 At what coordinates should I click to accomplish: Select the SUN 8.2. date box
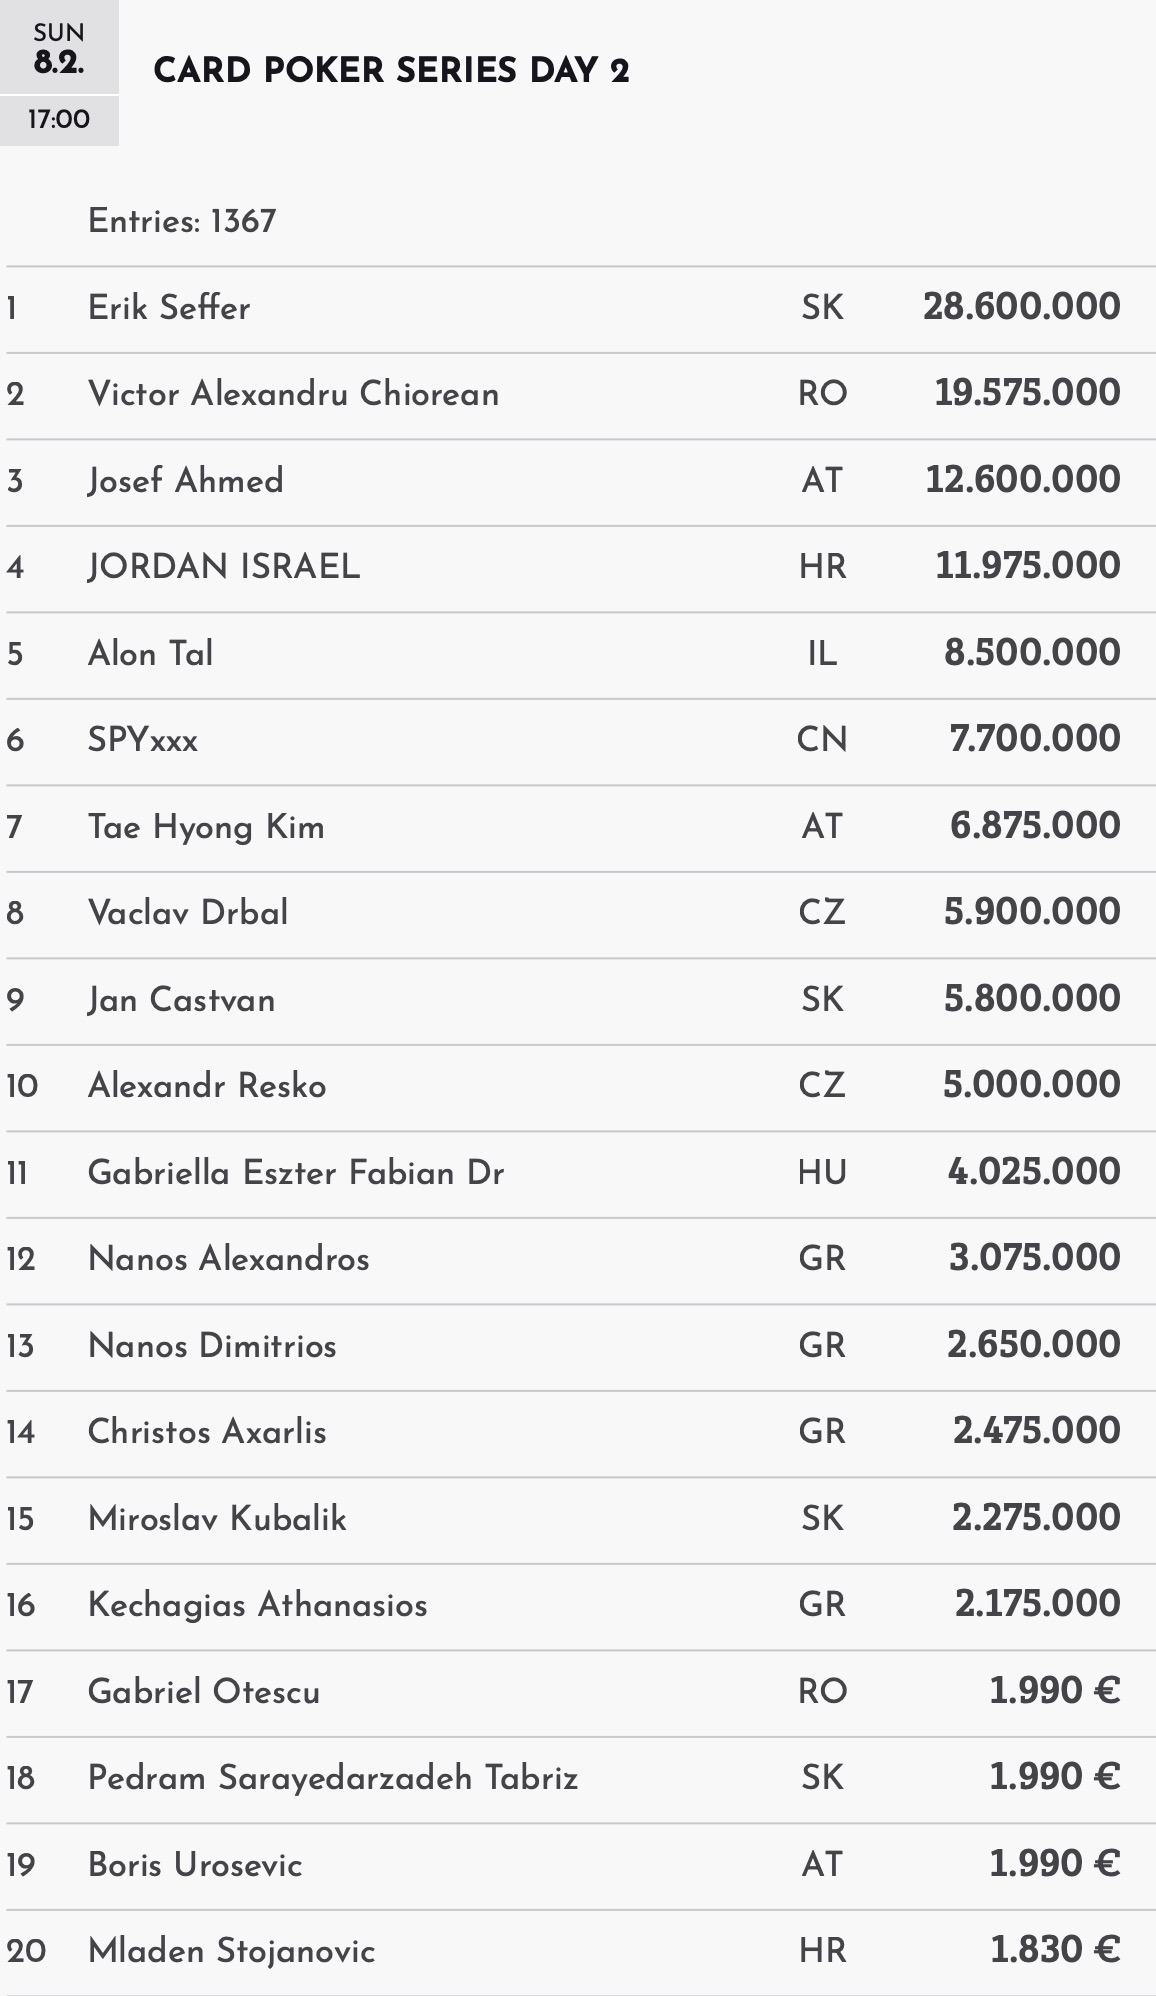[59, 49]
